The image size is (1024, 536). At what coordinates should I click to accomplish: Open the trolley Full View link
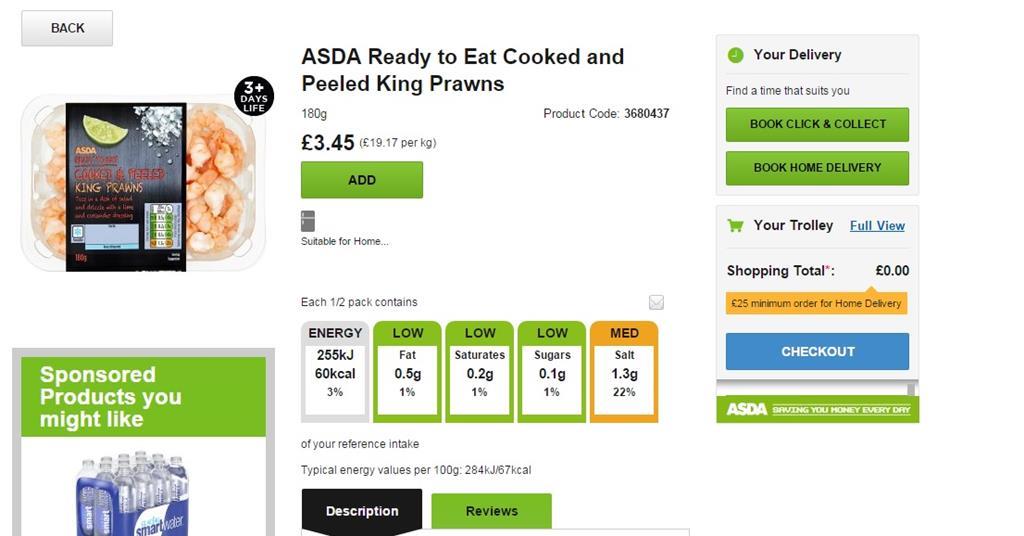pyautogui.click(x=877, y=226)
